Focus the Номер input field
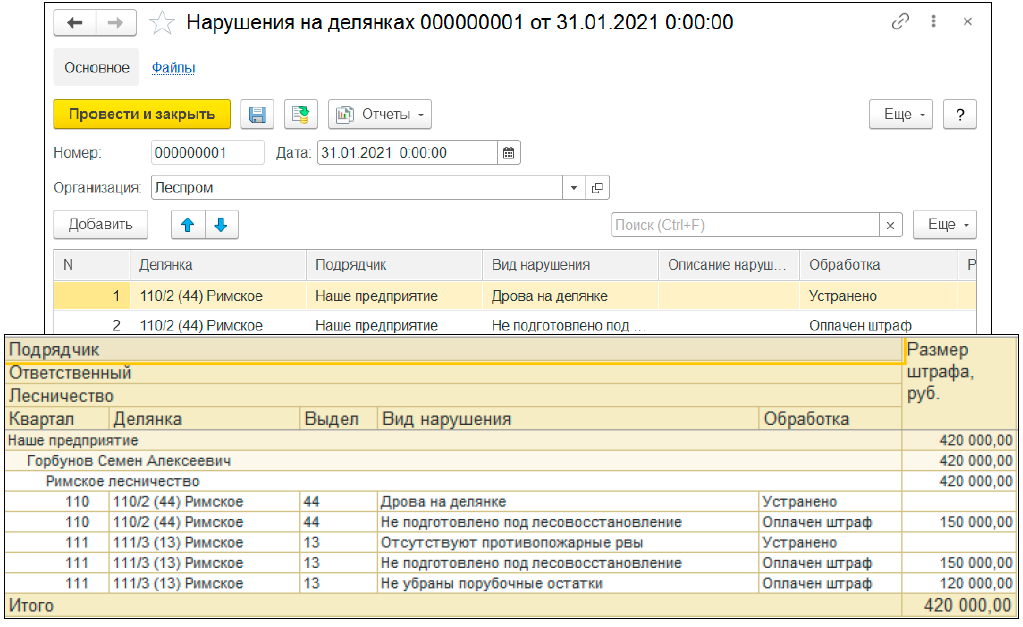Screen dimensions: 1023x627 207,153
